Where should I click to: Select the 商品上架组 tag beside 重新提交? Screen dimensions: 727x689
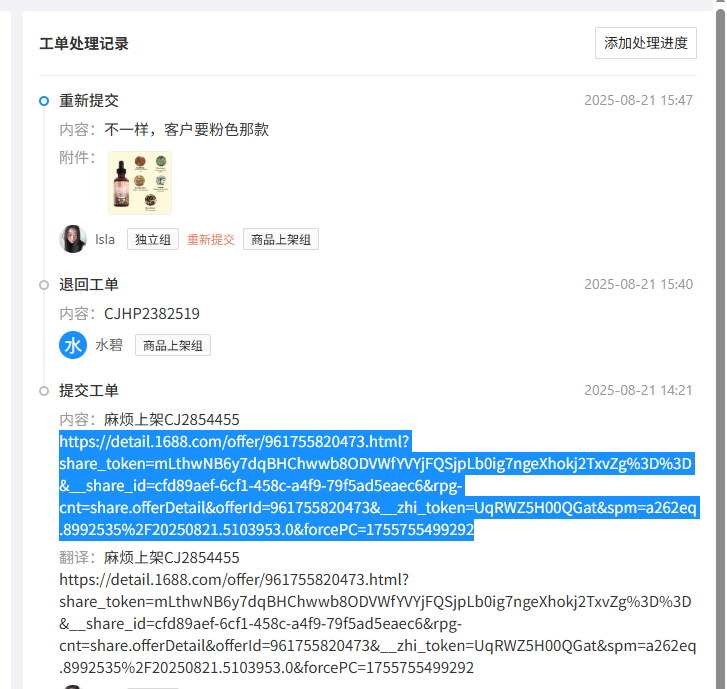click(x=281, y=239)
